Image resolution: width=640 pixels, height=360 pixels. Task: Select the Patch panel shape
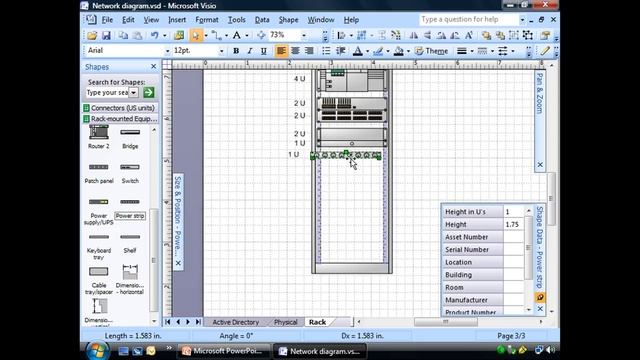click(x=99, y=173)
